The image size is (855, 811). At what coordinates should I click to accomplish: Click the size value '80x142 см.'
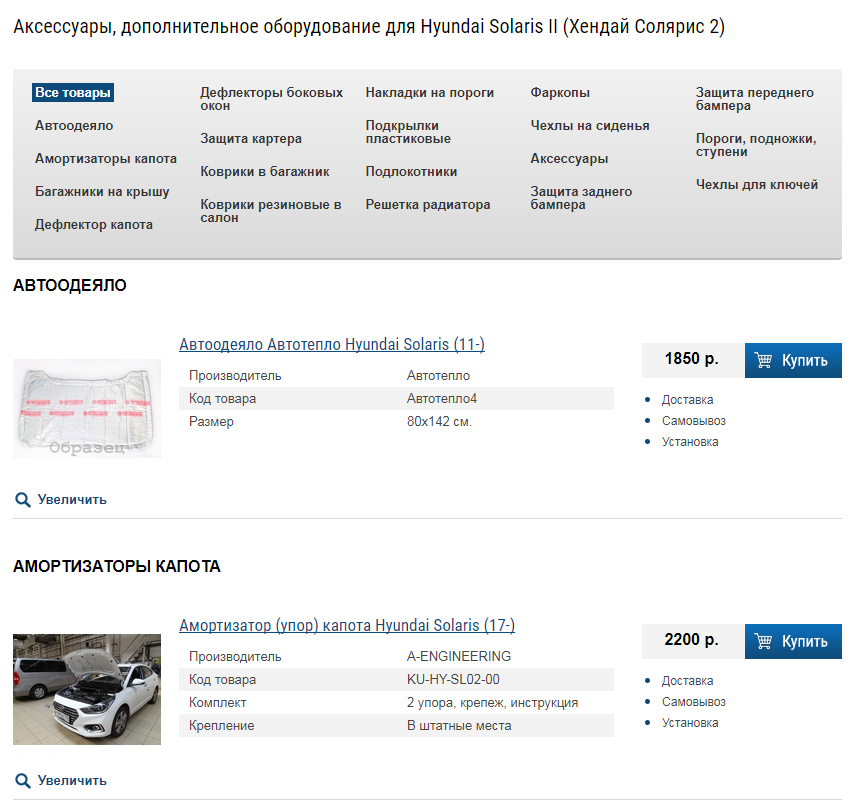[439, 422]
